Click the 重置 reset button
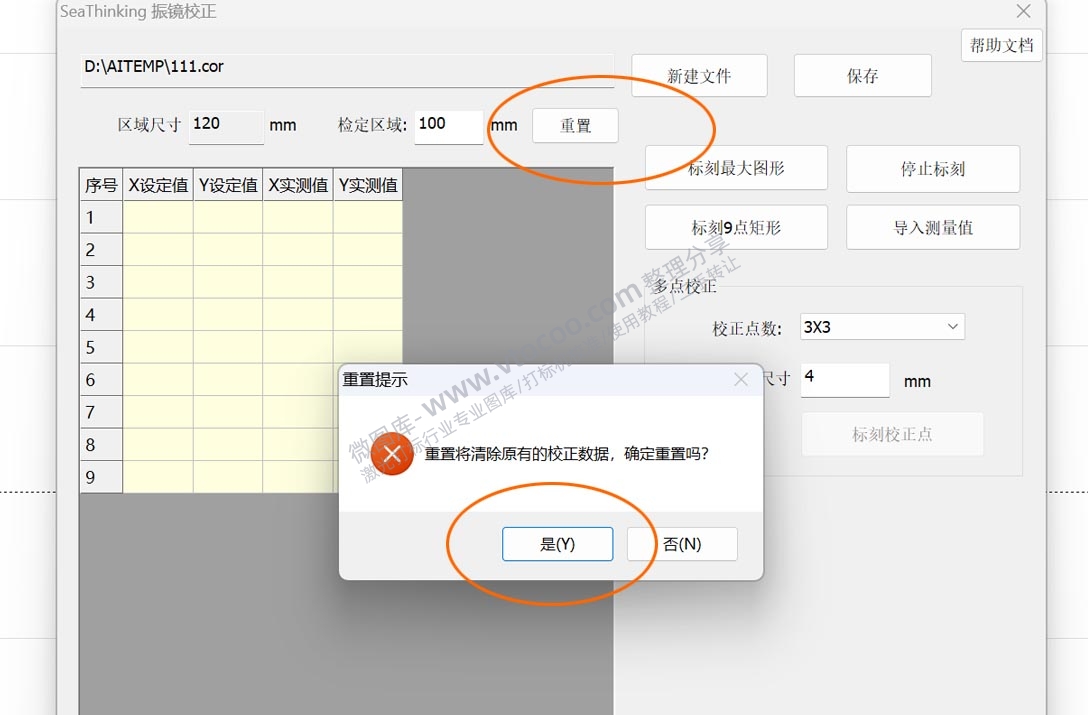 (575, 125)
